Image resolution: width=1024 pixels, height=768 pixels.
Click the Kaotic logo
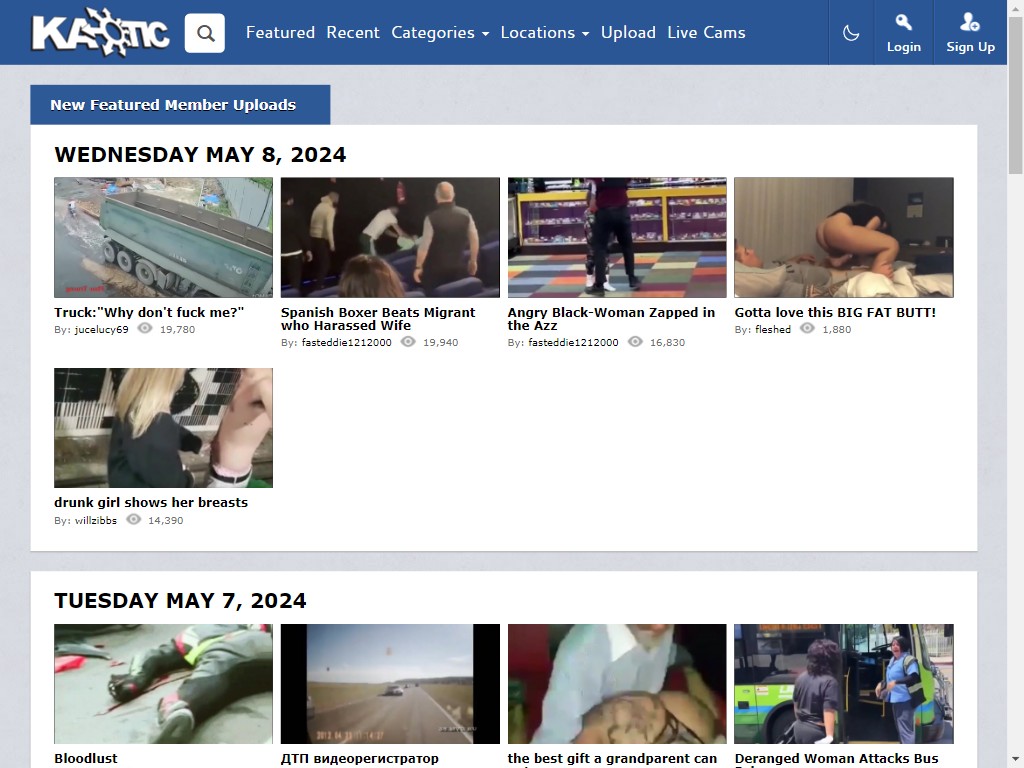(101, 32)
